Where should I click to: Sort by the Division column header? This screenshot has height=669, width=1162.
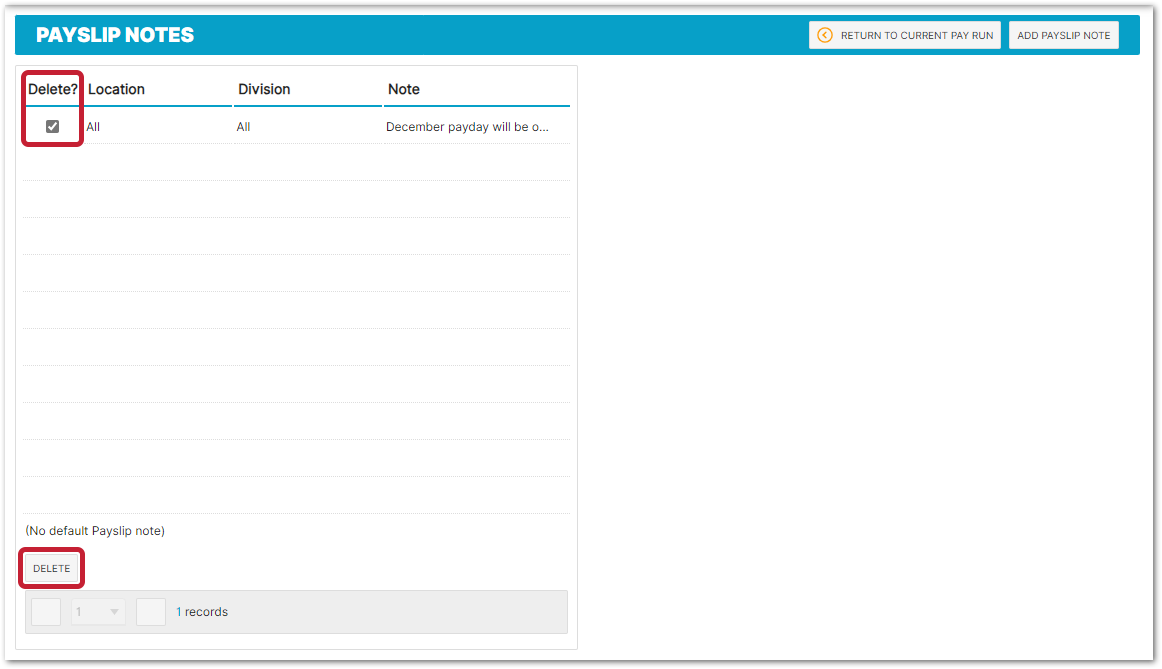(264, 89)
